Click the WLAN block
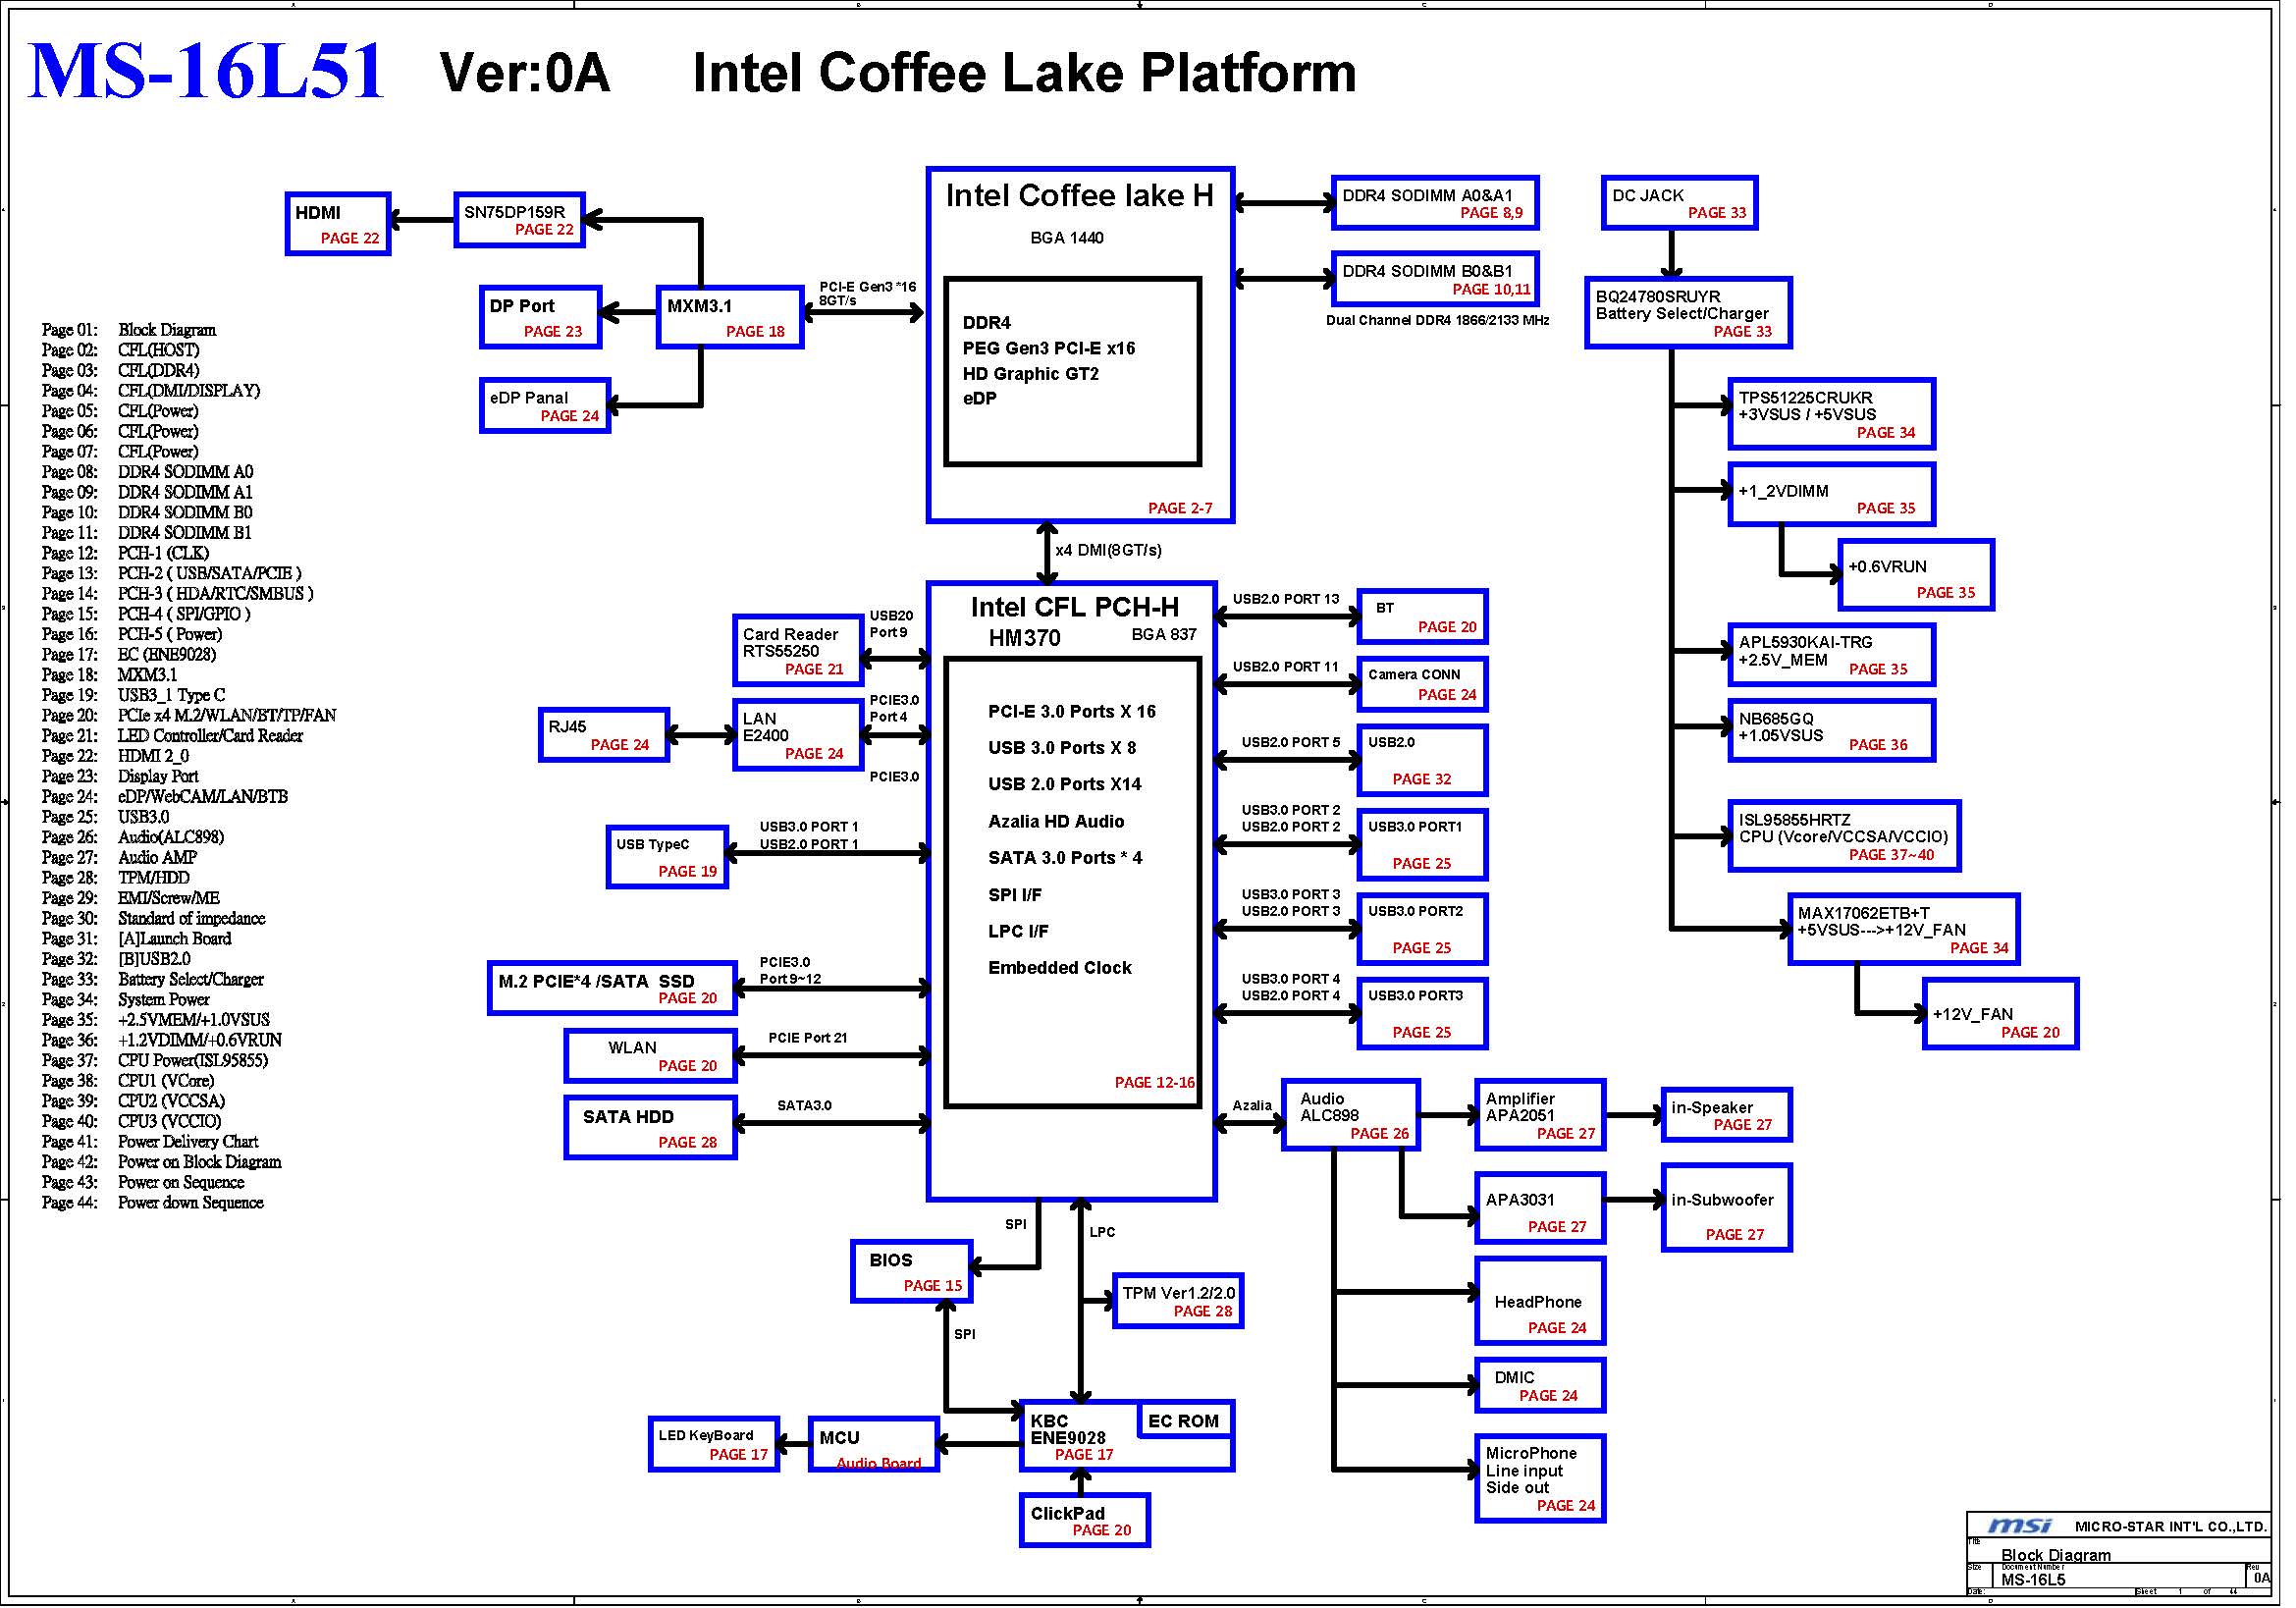 tap(650, 1056)
